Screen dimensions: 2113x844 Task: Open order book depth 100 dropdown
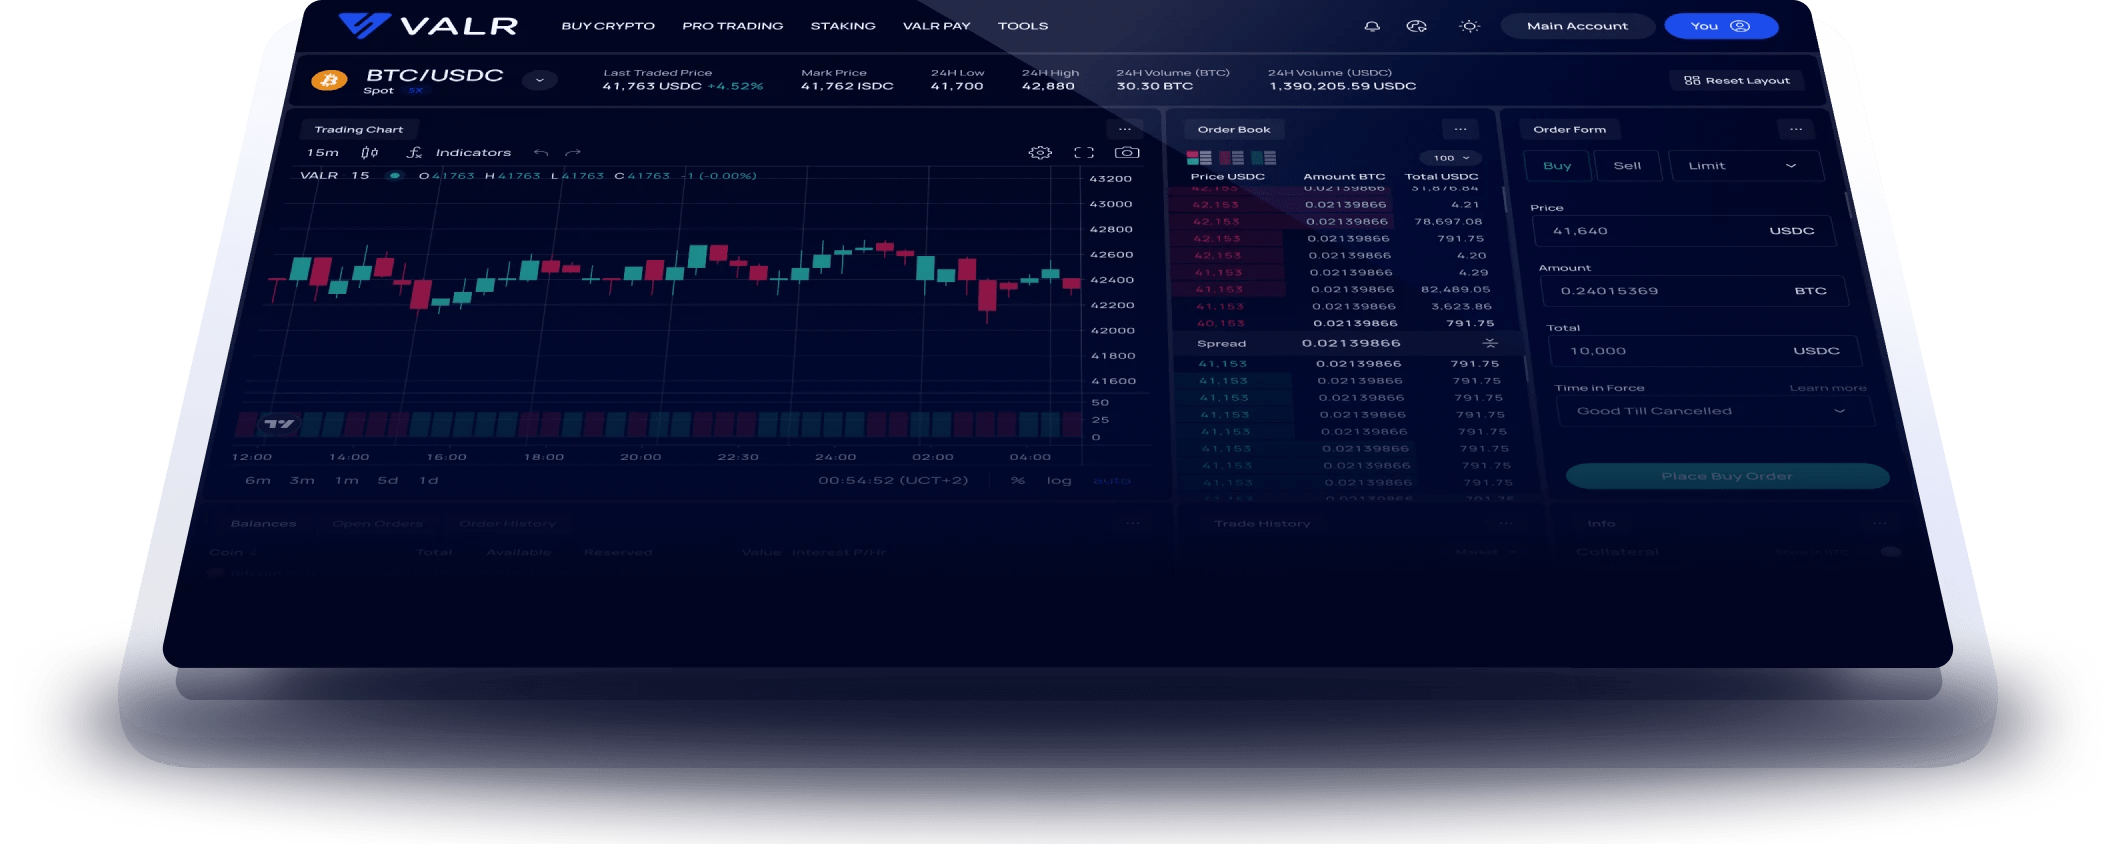pyautogui.click(x=1451, y=158)
